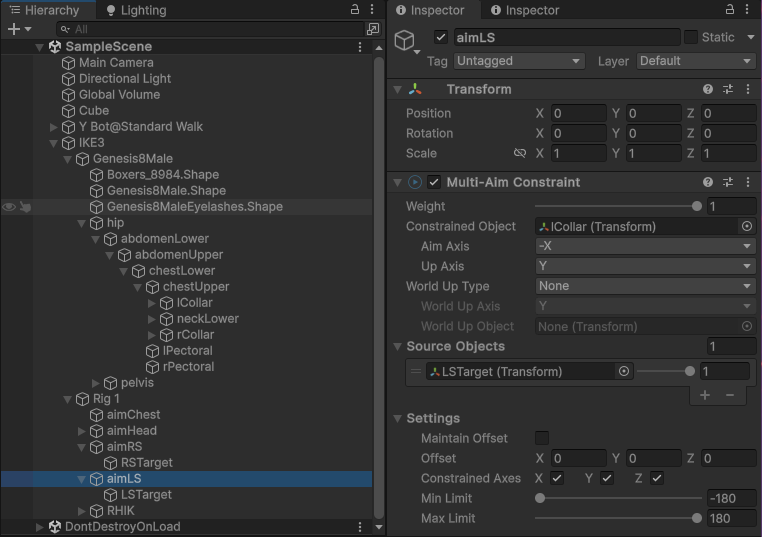Toggle visibility eye for Genesis8MaleEyelashes.Shape
This screenshot has height=537, width=762.
tap(9, 207)
